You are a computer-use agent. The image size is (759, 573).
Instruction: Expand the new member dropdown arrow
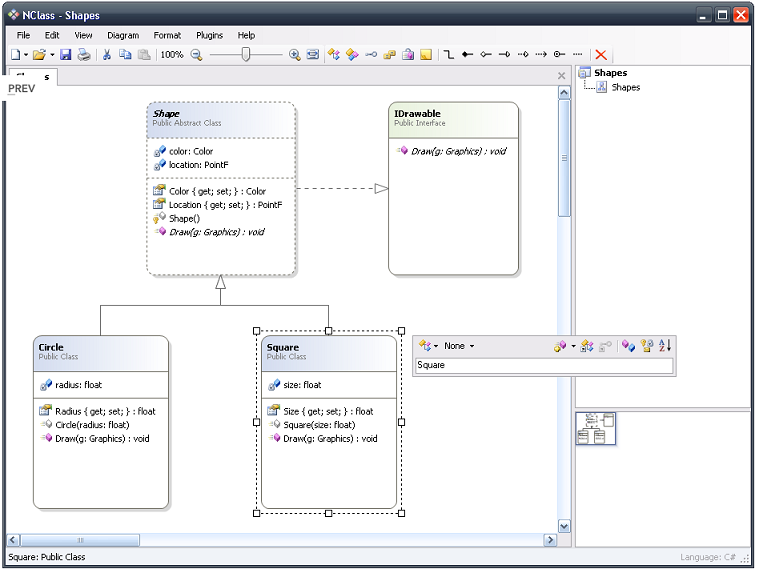pyautogui.click(x=573, y=347)
